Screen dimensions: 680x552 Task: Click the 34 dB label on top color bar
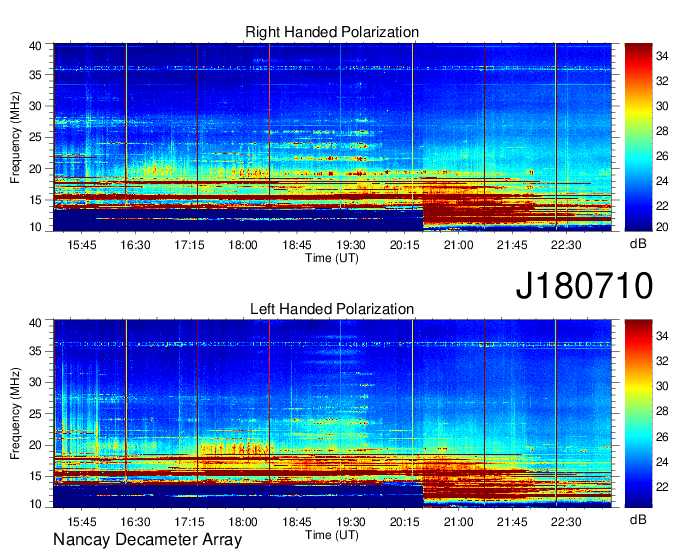(662, 56)
